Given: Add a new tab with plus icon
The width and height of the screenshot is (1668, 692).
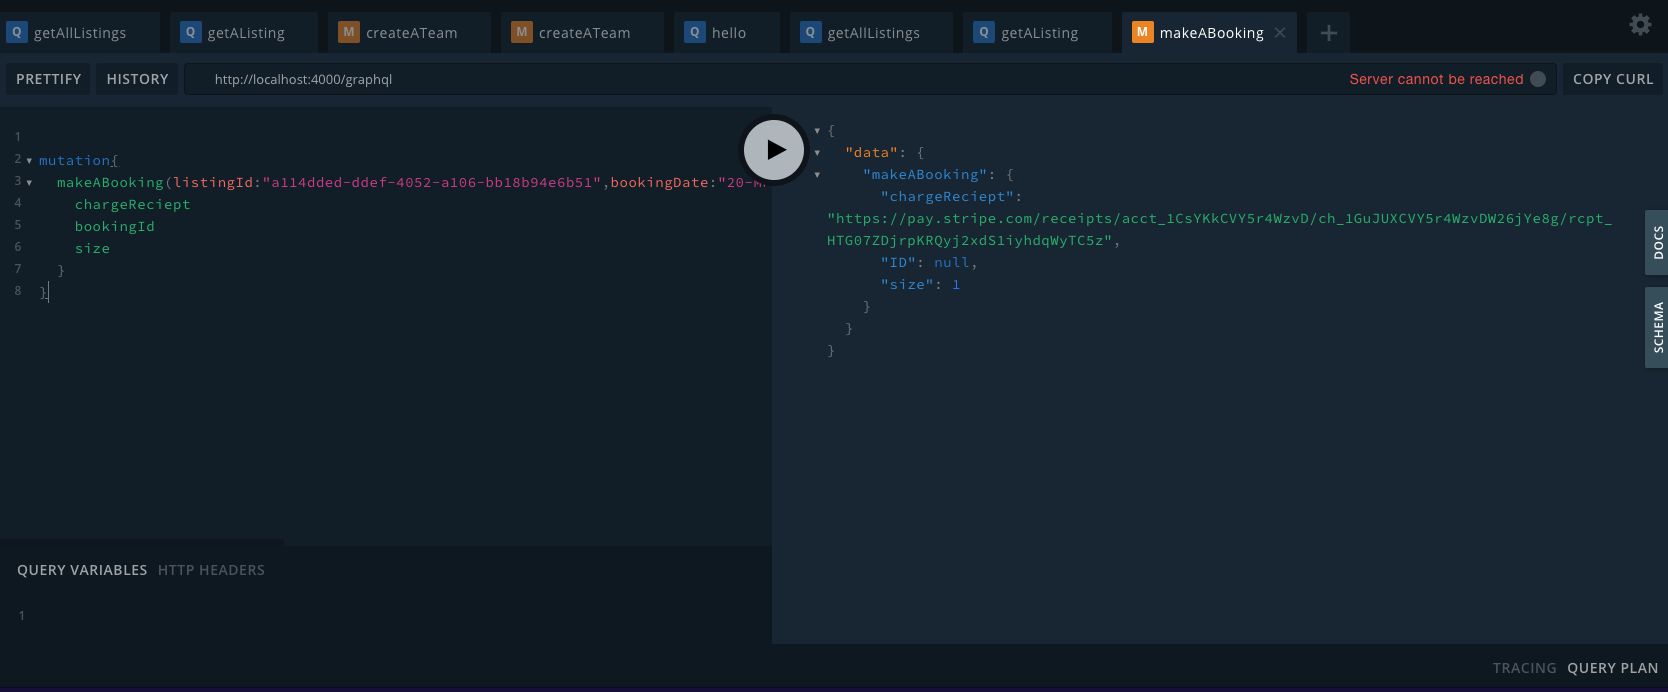Looking at the screenshot, I should click(1328, 33).
